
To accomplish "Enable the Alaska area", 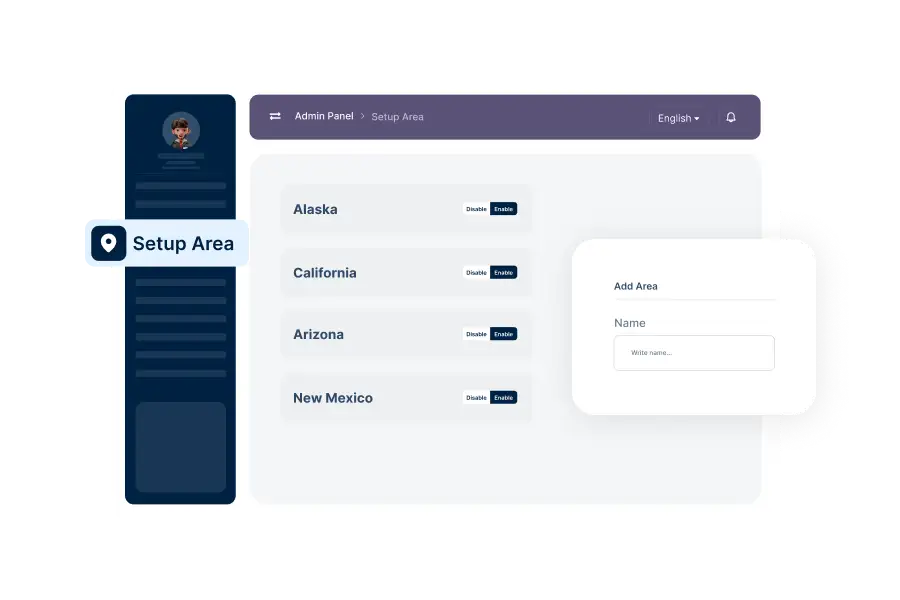I will (x=503, y=209).
